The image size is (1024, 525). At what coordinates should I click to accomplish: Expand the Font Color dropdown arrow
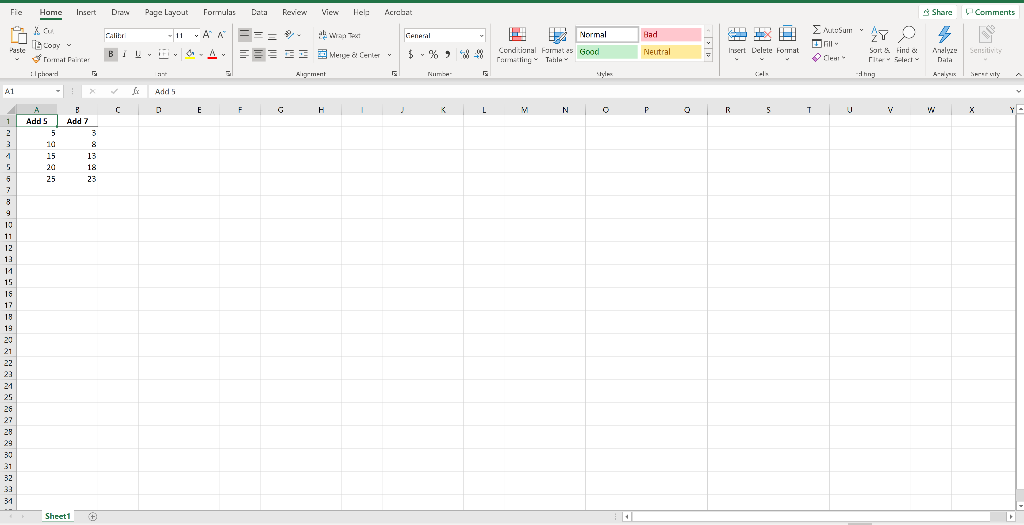click(223, 55)
